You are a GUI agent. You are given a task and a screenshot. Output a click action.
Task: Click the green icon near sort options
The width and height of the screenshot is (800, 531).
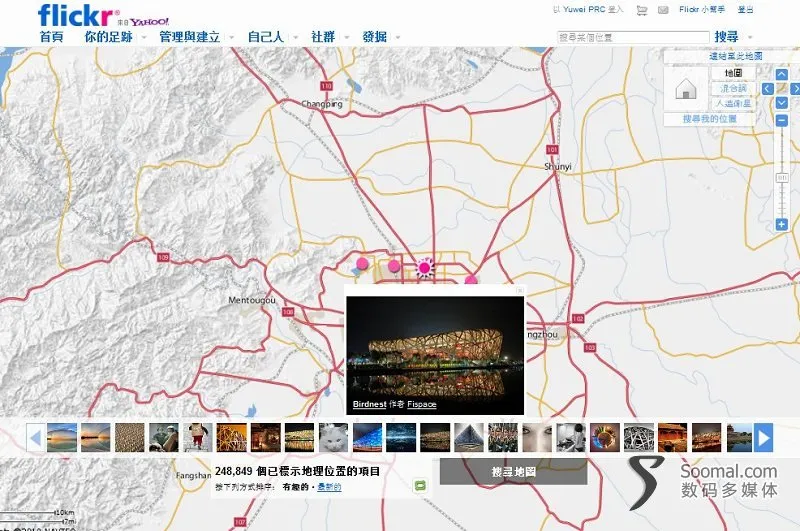pyautogui.click(x=420, y=485)
